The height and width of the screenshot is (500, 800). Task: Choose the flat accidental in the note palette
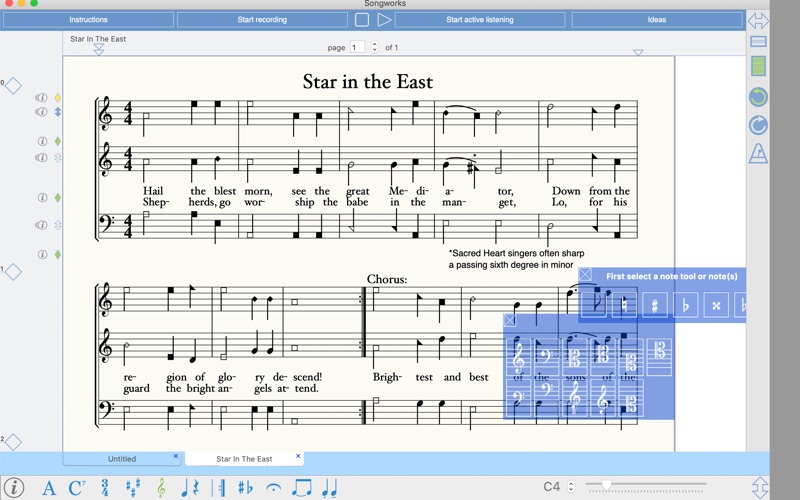point(685,305)
